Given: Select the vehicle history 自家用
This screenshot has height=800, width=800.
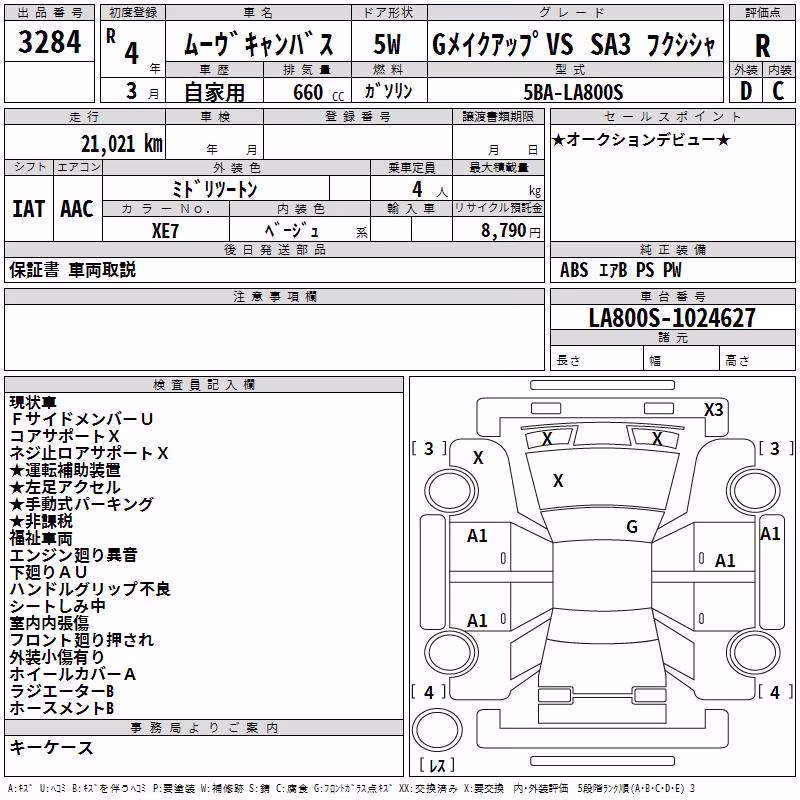Looking at the screenshot, I should tap(214, 92).
